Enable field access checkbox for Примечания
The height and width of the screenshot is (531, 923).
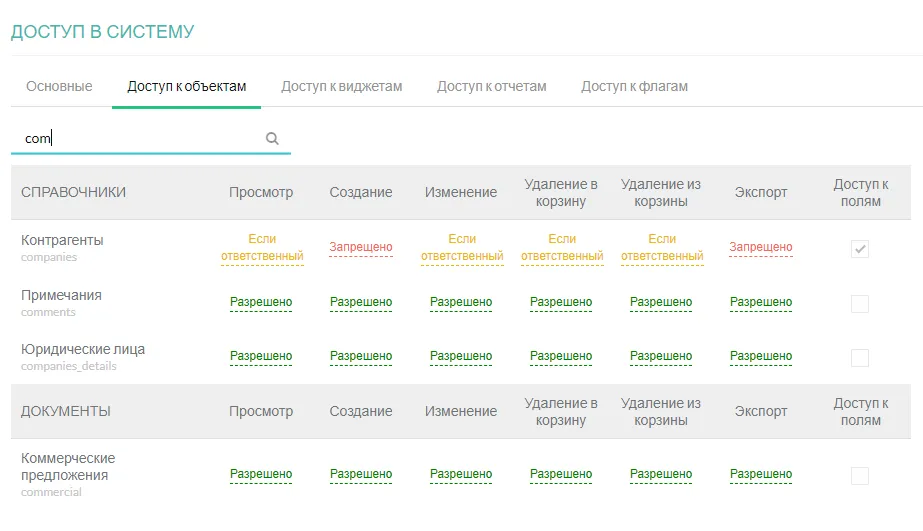[860, 304]
